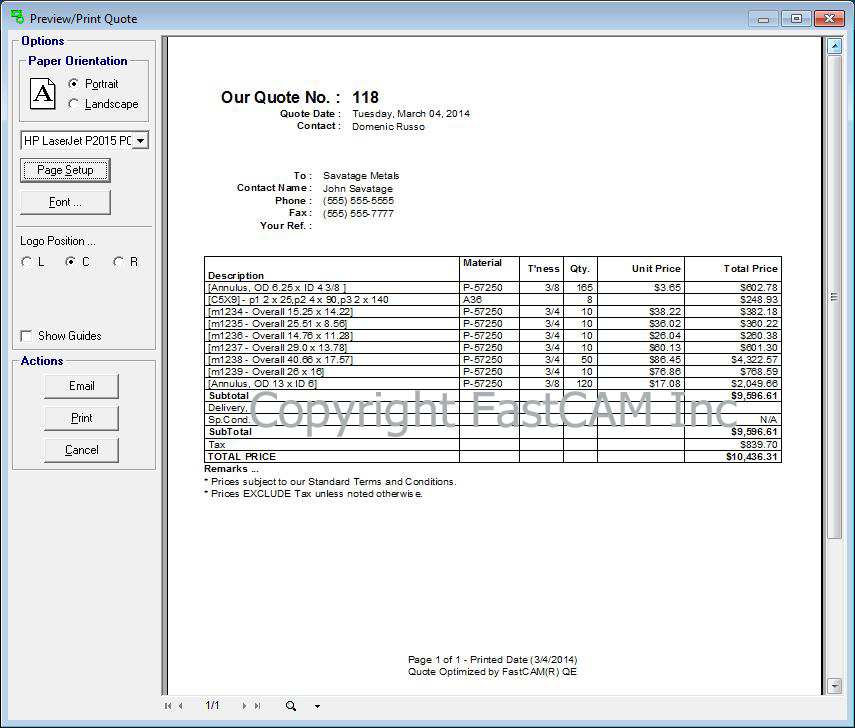This screenshot has width=855, height=728.
Task: Set logo position to right (R)
Action: (118, 262)
